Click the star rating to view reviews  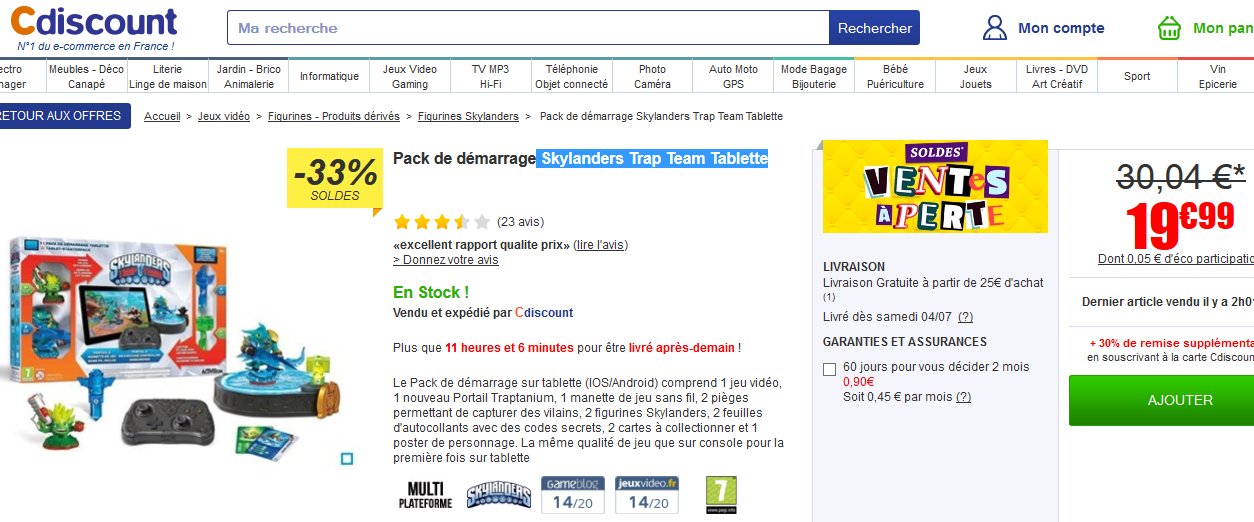click(x=442, y=222)
